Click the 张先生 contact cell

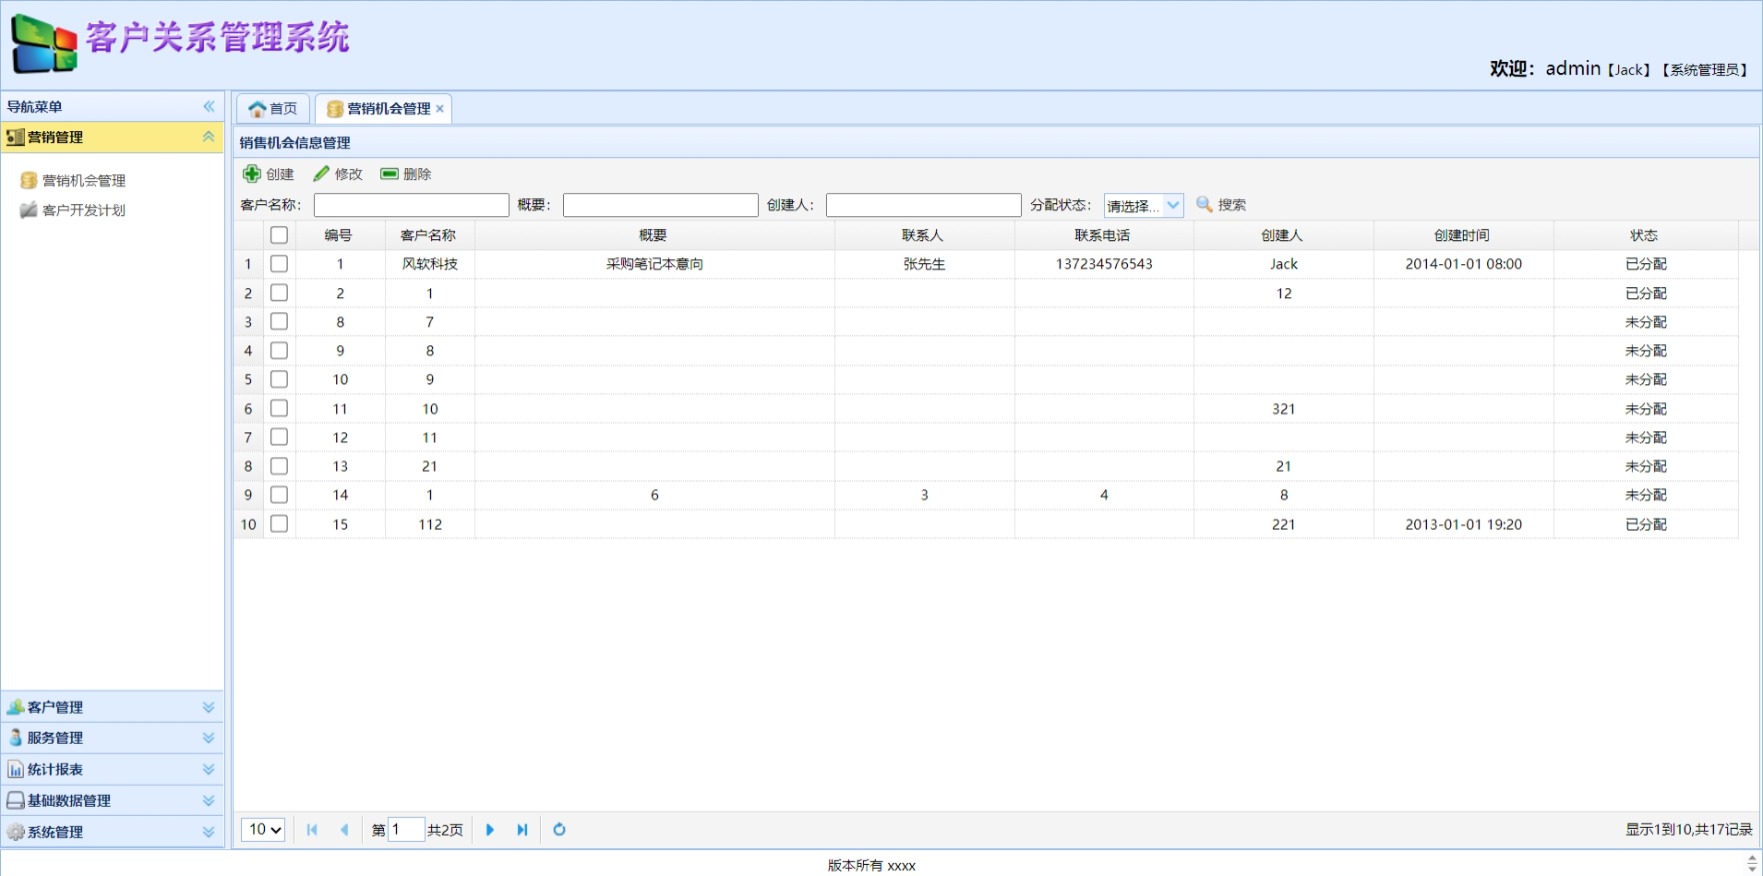[x=924, y=264]
